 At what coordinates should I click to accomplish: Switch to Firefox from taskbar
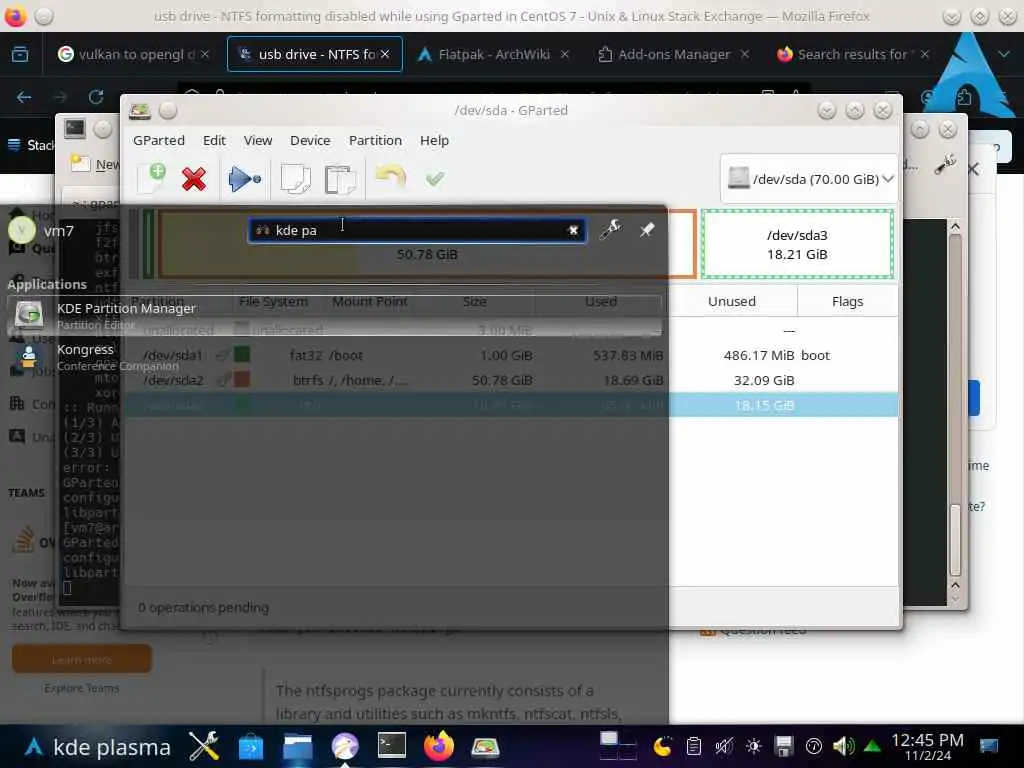tap(439, 746)
